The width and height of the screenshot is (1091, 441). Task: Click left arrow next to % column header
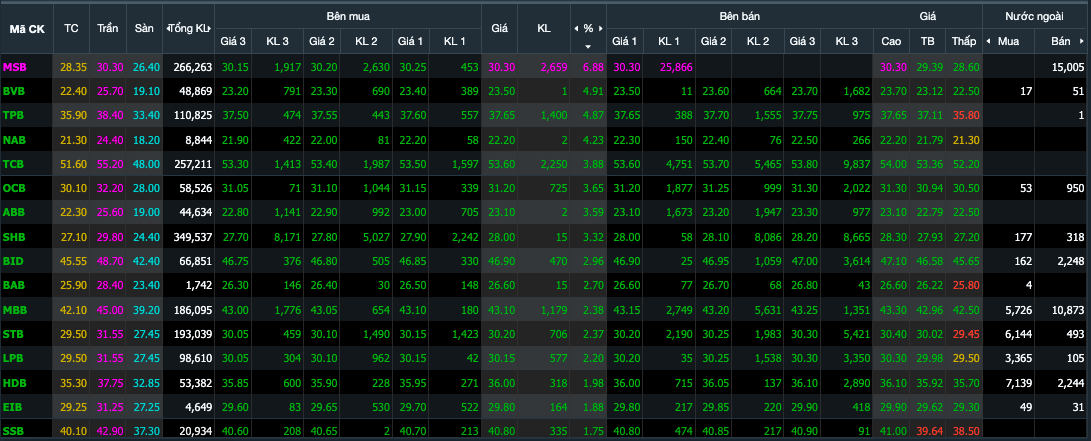(x=577, y=29)
